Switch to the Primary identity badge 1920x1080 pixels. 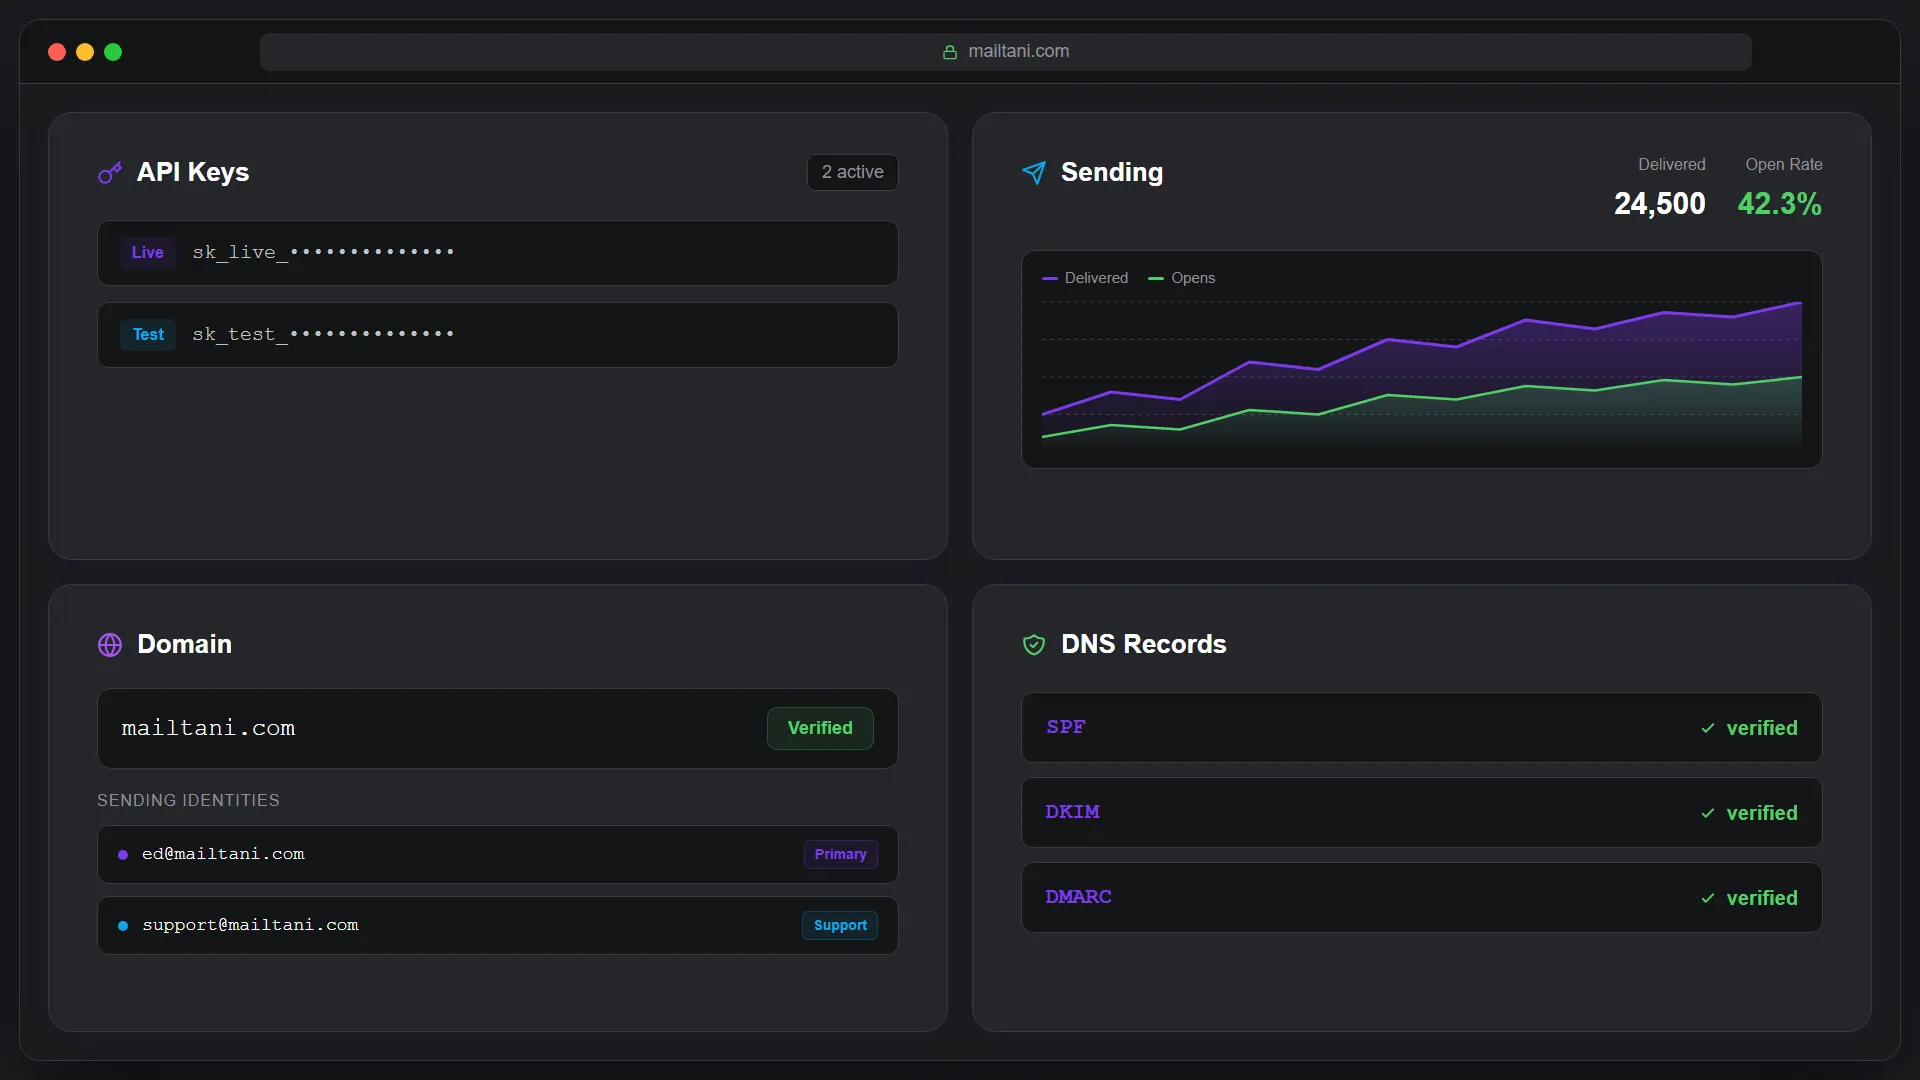pyautogui.click(x=839, y=855)
